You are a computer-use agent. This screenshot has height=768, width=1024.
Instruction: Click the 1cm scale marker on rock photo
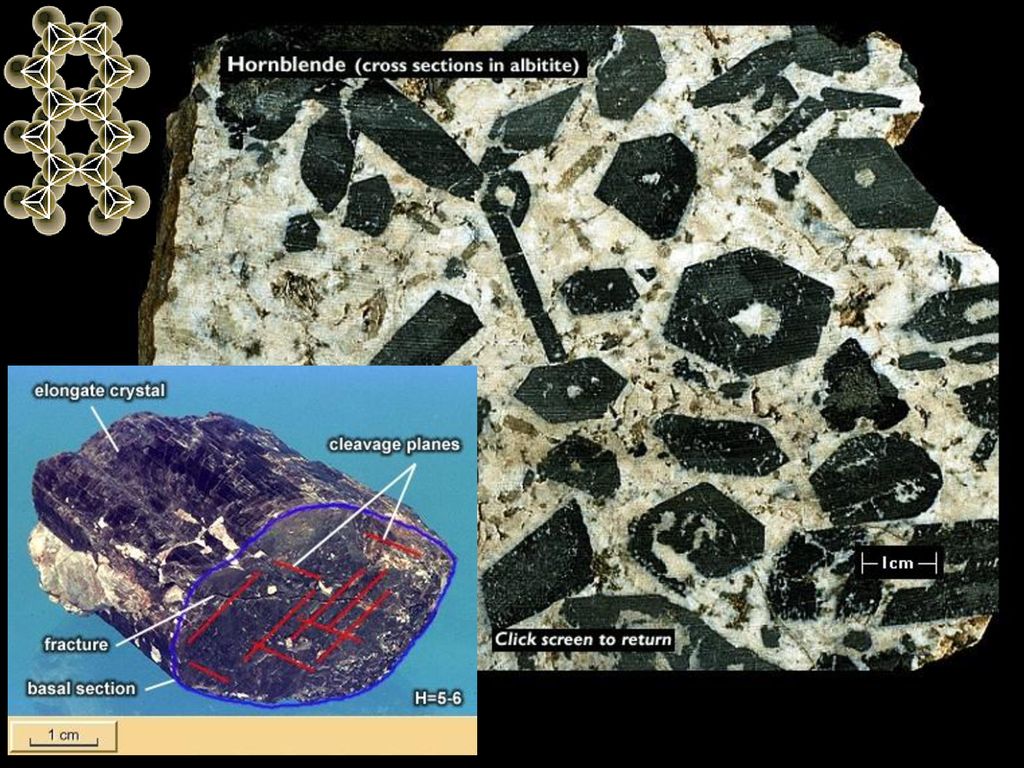coord(899,562)
